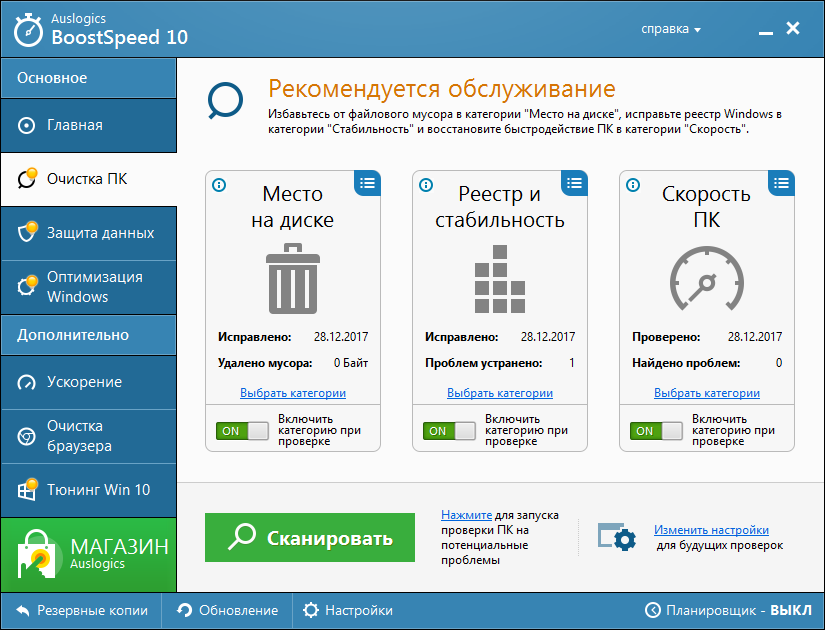Click the Оптимизация Windows gear icon
Viewport: 825px width, 630px height.
(x=27, y=286)
